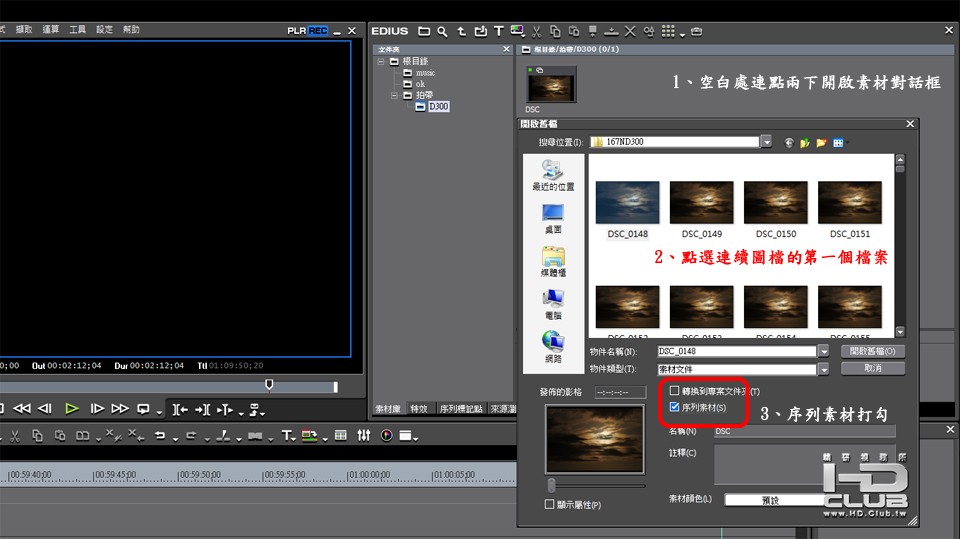Click the preview slider under the thumbnail
The image size is (960, 539).
pos(552,485)
